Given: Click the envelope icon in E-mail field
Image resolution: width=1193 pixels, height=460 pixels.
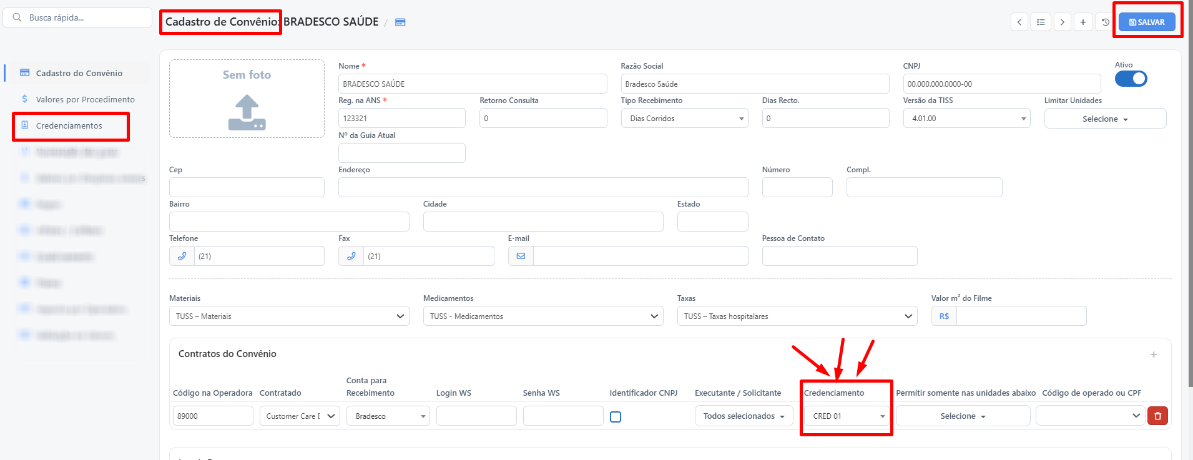Looking at the screenshot, I should point(520,256).
